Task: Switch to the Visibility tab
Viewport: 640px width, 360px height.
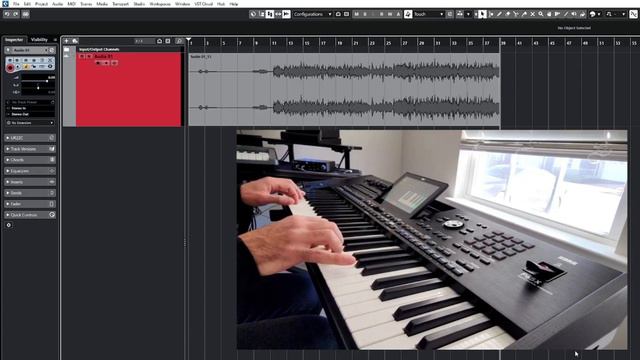Action: (39, 40)
